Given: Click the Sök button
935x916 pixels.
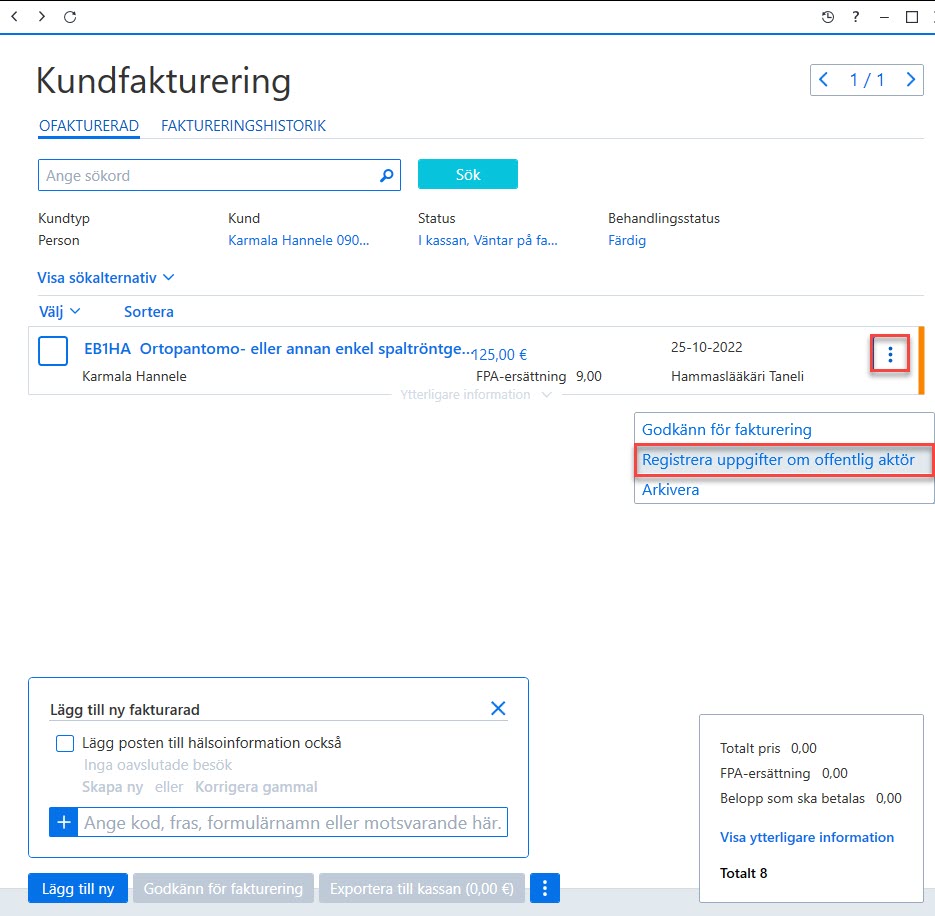Looking at the screenshot, I should 468,174.
